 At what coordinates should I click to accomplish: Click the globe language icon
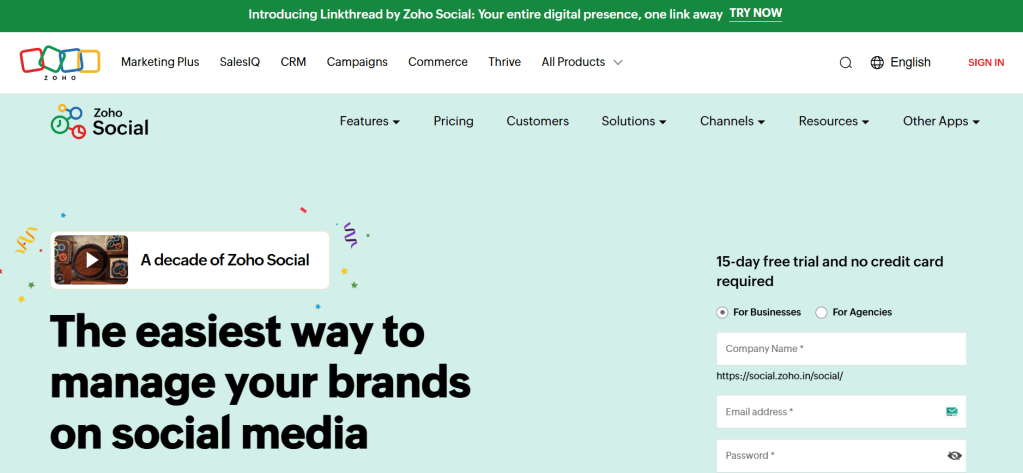pos(877,63)
